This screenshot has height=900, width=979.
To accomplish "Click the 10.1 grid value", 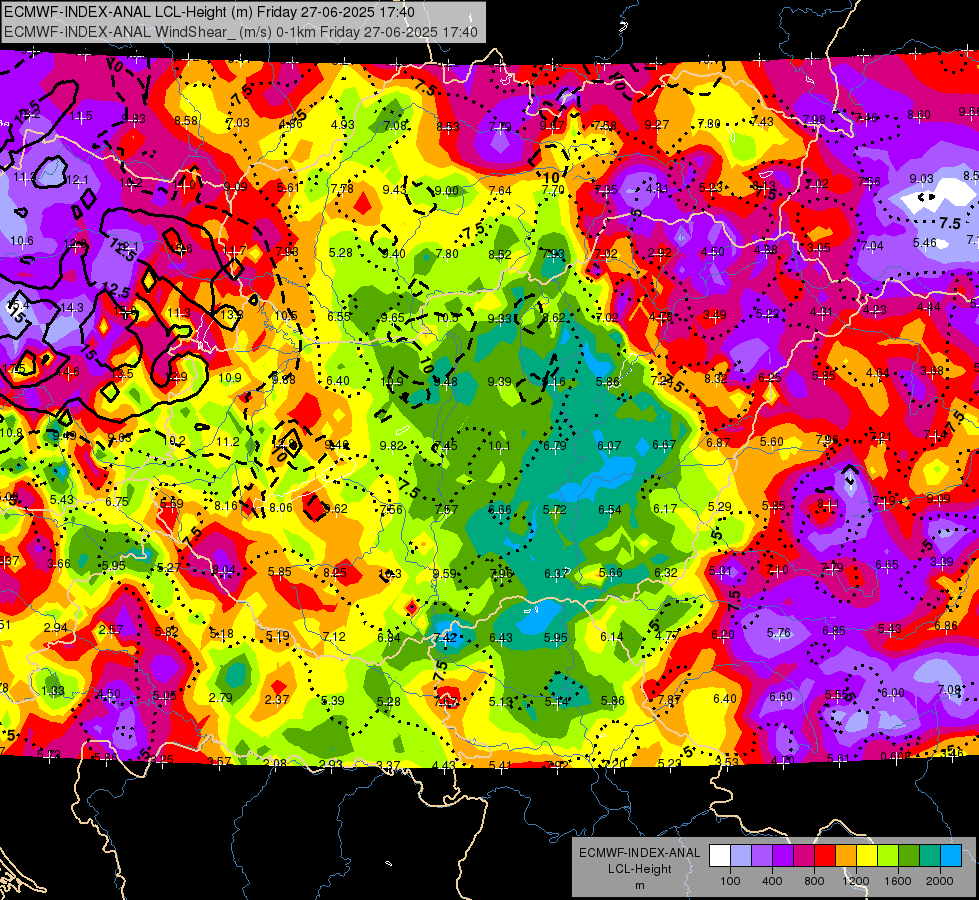I will pos(499,445).
